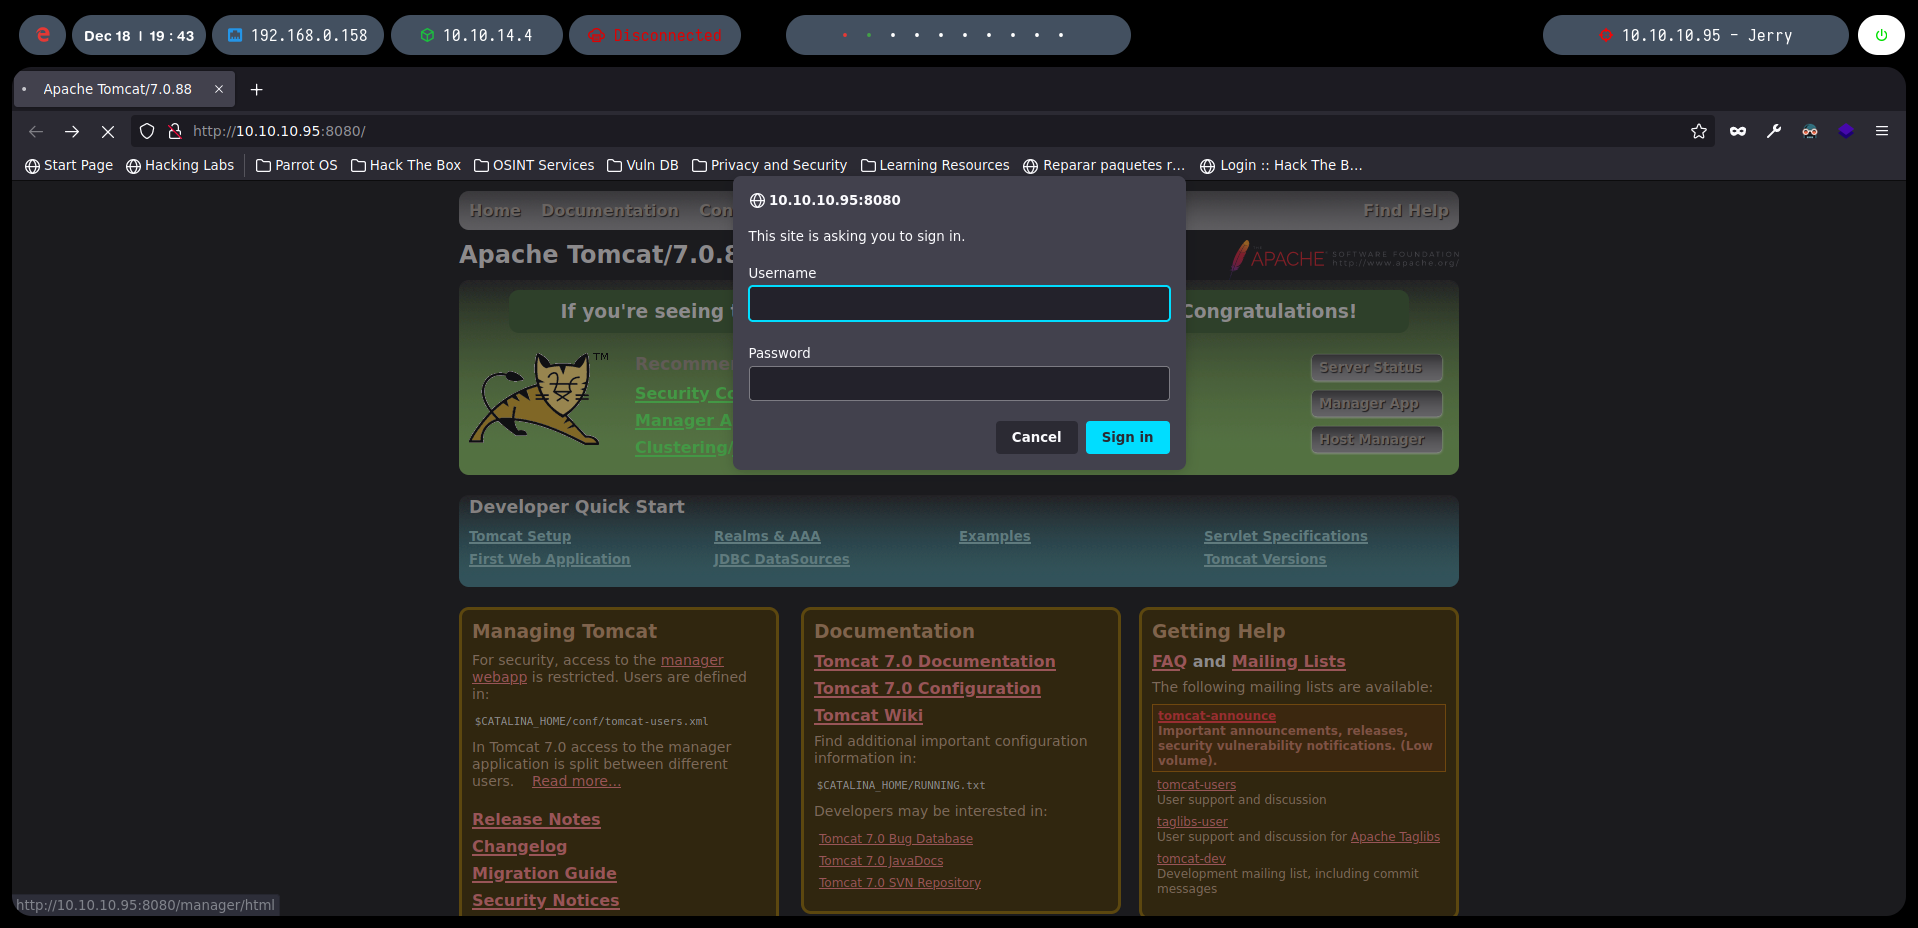
Task: Open Login :: Hack The Box bookmark
Action: [x=1281, y=165]
